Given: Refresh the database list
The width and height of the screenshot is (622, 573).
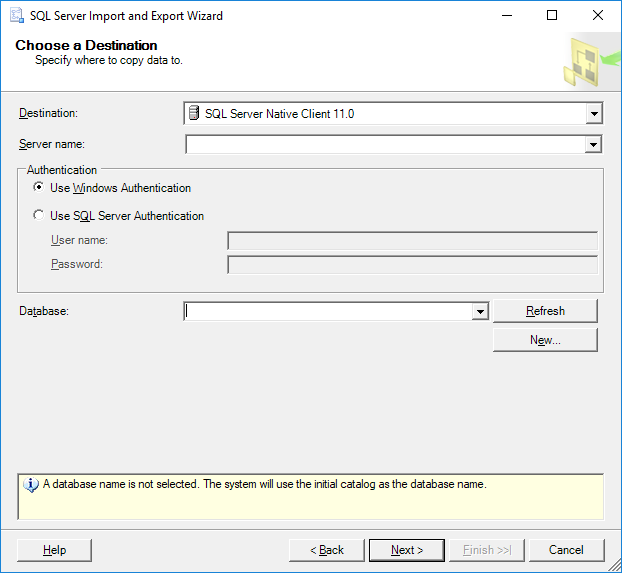Looking at the screenshot, I should coord(545,311).
